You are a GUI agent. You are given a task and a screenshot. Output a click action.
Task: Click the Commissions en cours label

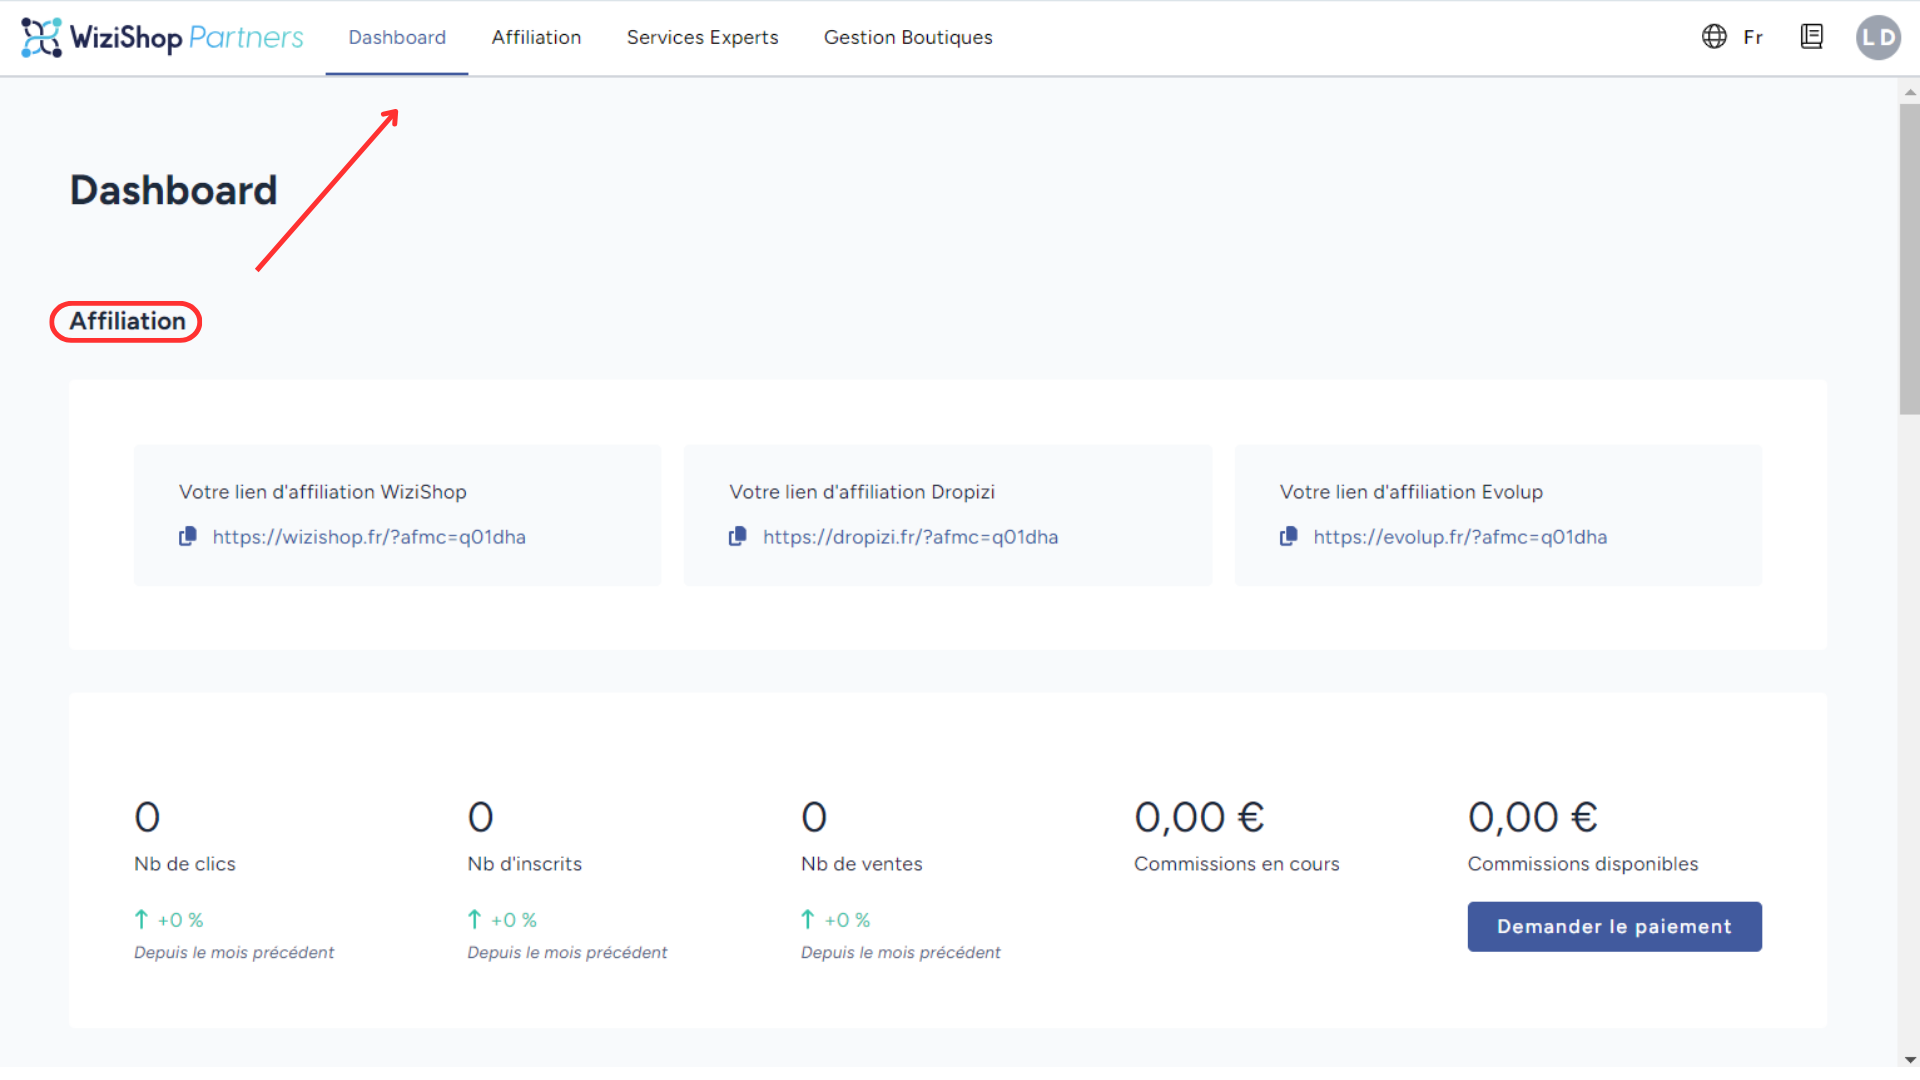point(1236,864)
